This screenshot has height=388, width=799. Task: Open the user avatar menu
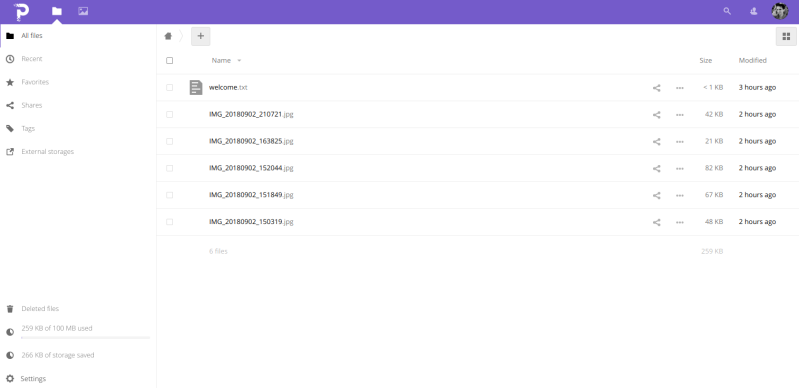780,11
